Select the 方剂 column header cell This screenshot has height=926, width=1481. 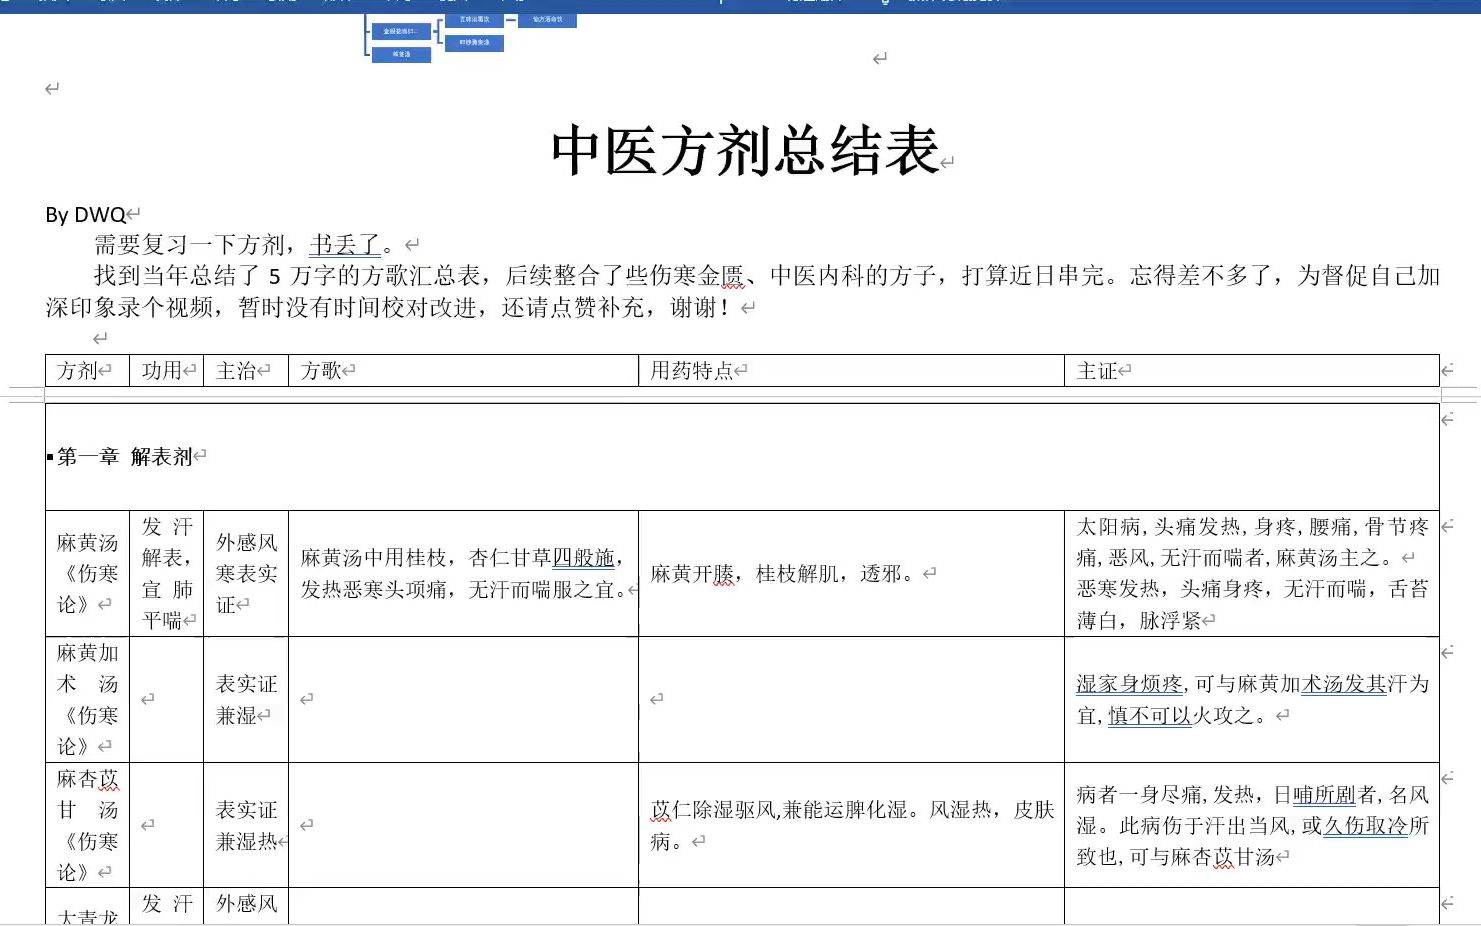[x=87, y=371]
